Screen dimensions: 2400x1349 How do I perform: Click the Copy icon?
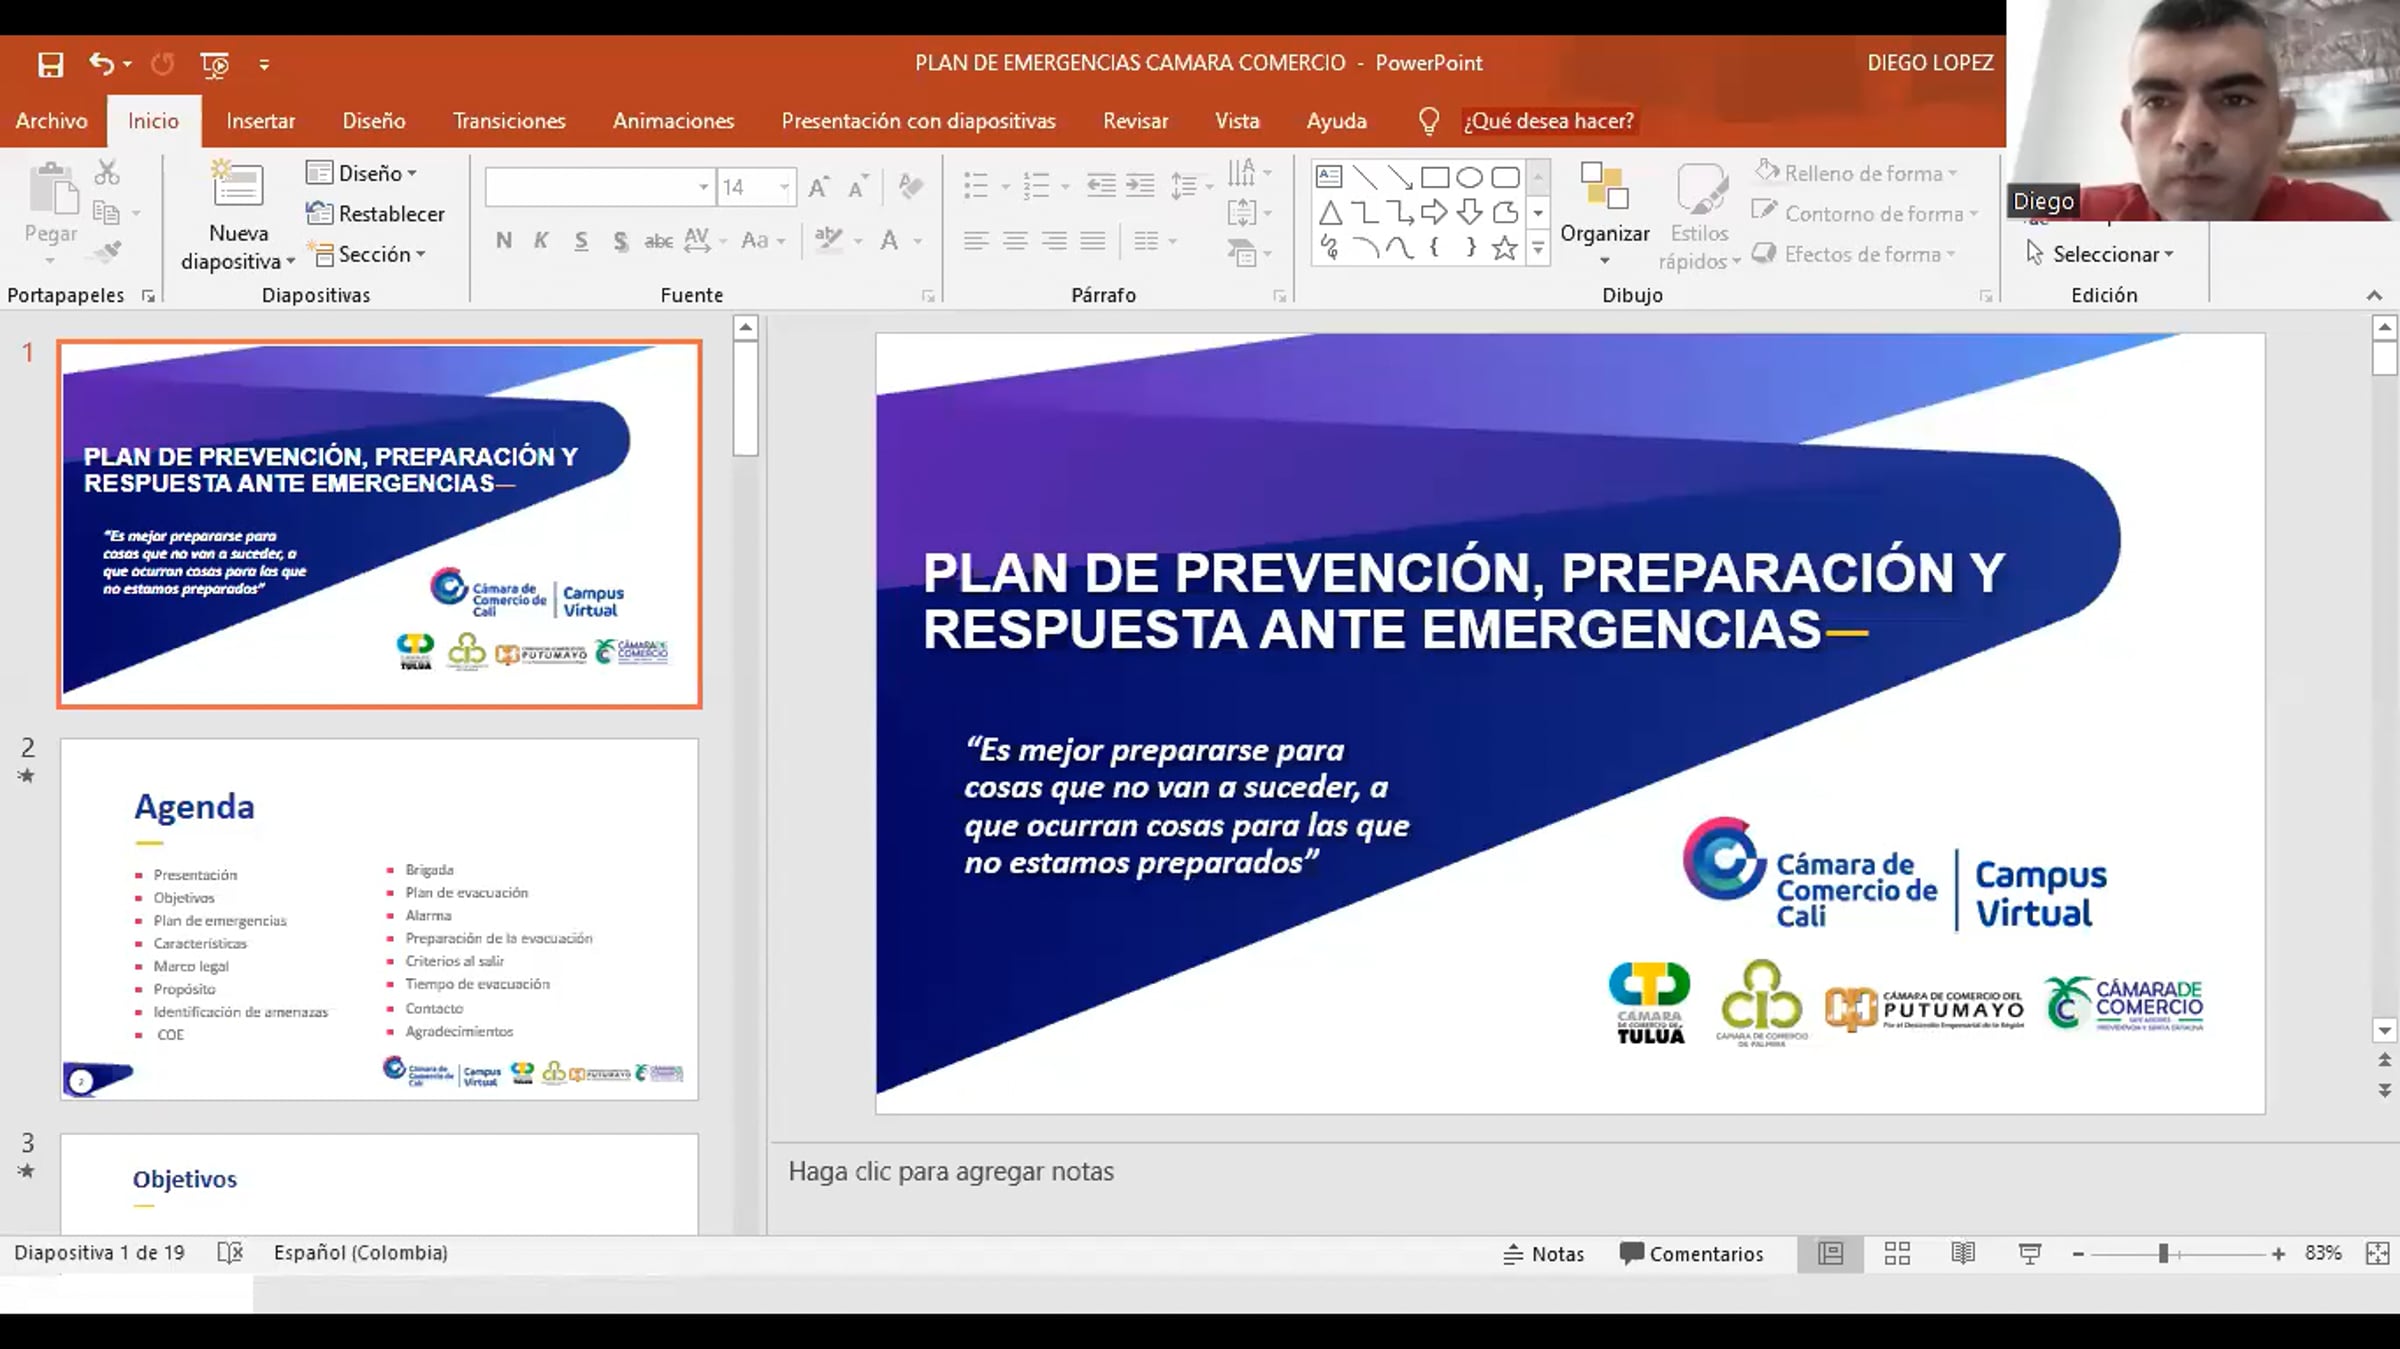point(106,213)
